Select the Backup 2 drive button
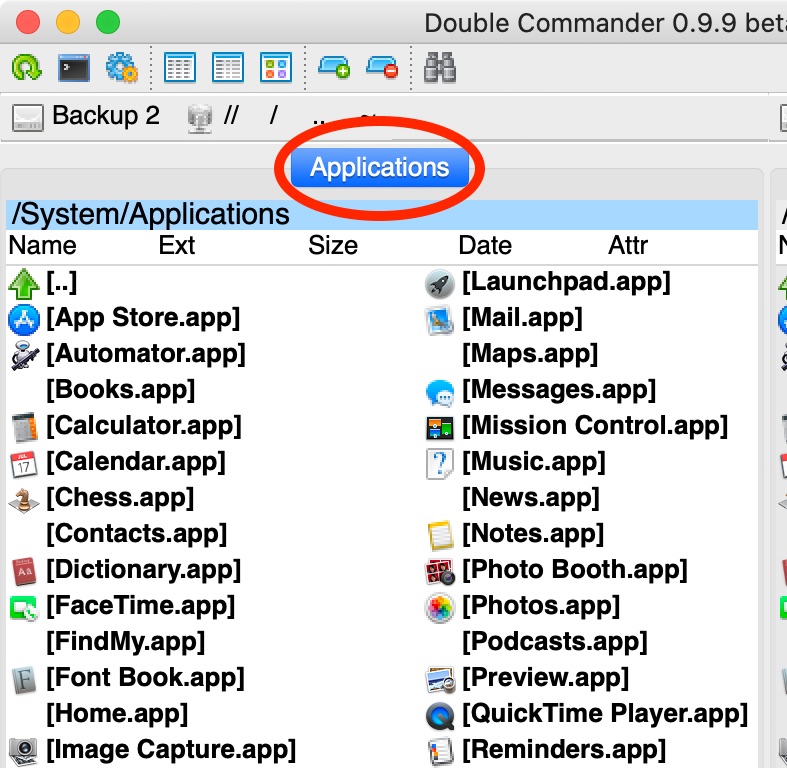This screenshot has width=787, height=768. [86, 117]
